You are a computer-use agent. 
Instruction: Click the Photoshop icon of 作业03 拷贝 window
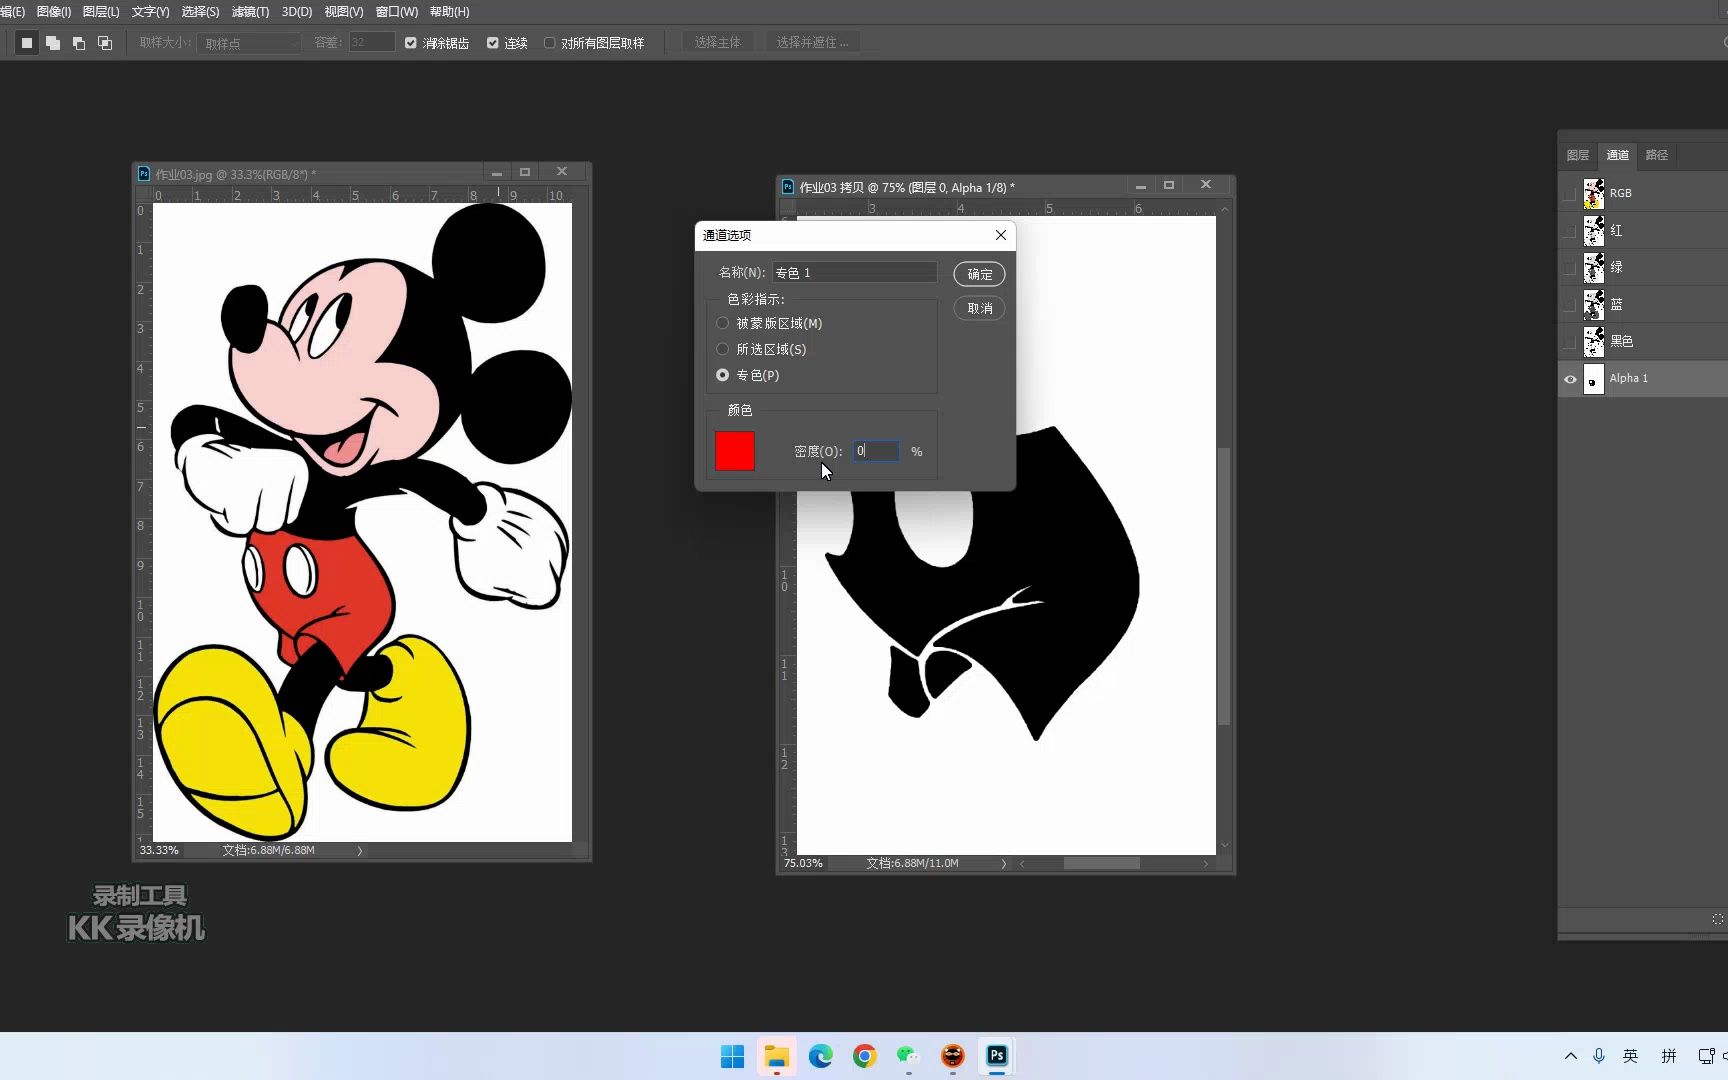[788, 187]
